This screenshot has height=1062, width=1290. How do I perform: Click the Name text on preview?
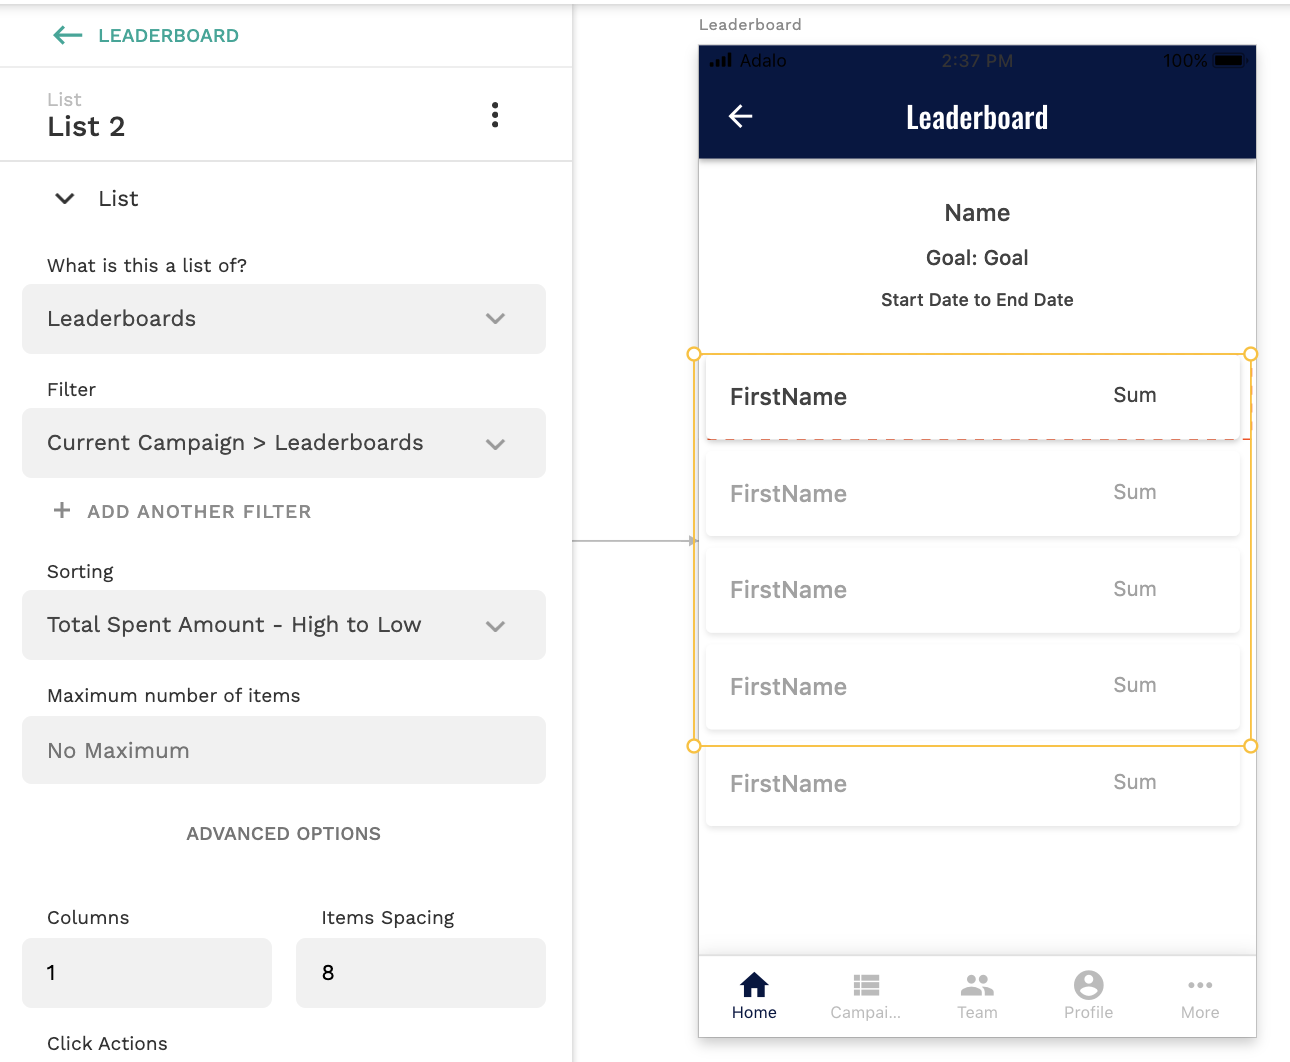pos(977,213)
